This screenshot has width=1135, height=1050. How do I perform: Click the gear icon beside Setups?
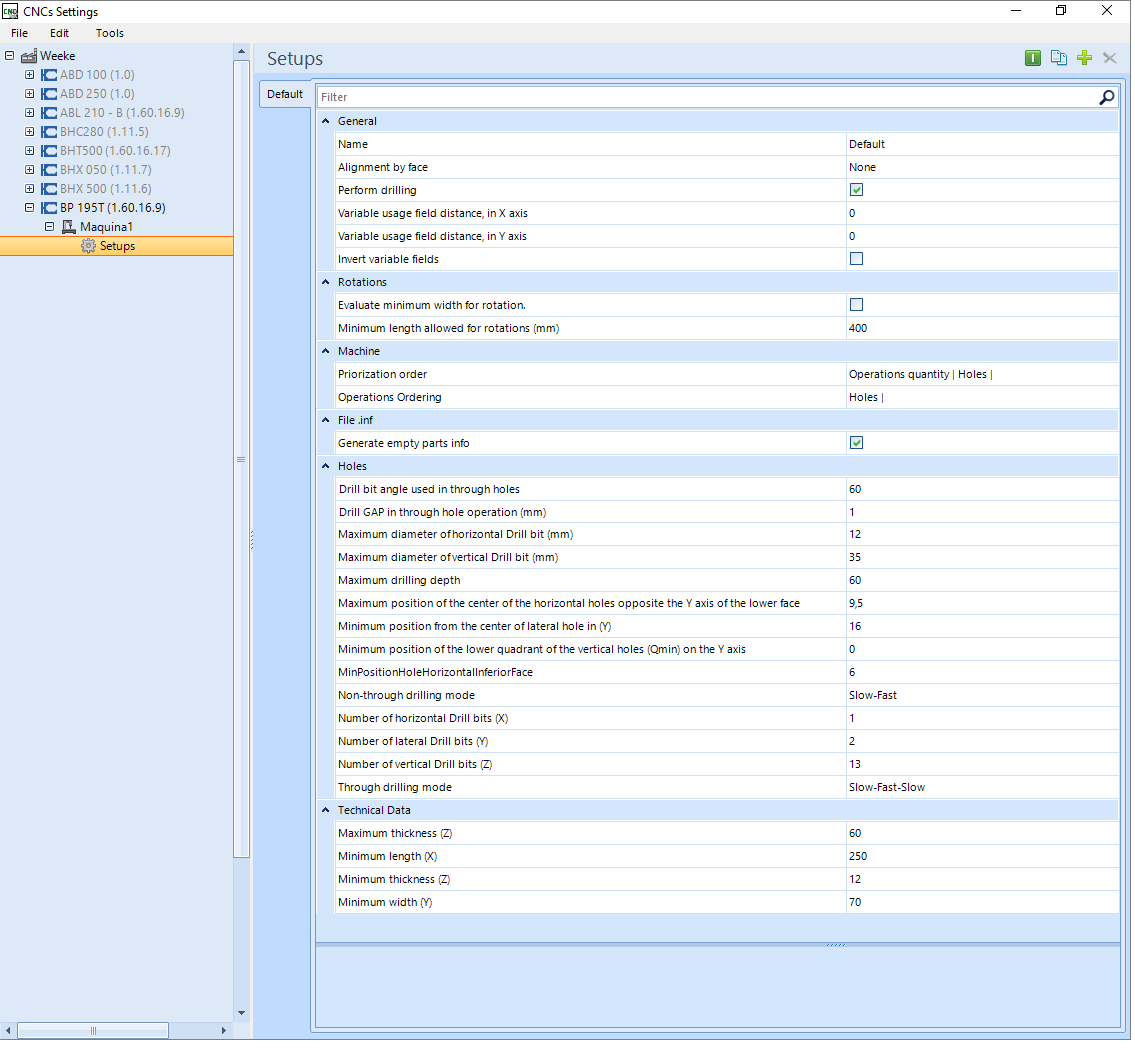[88, 247]
